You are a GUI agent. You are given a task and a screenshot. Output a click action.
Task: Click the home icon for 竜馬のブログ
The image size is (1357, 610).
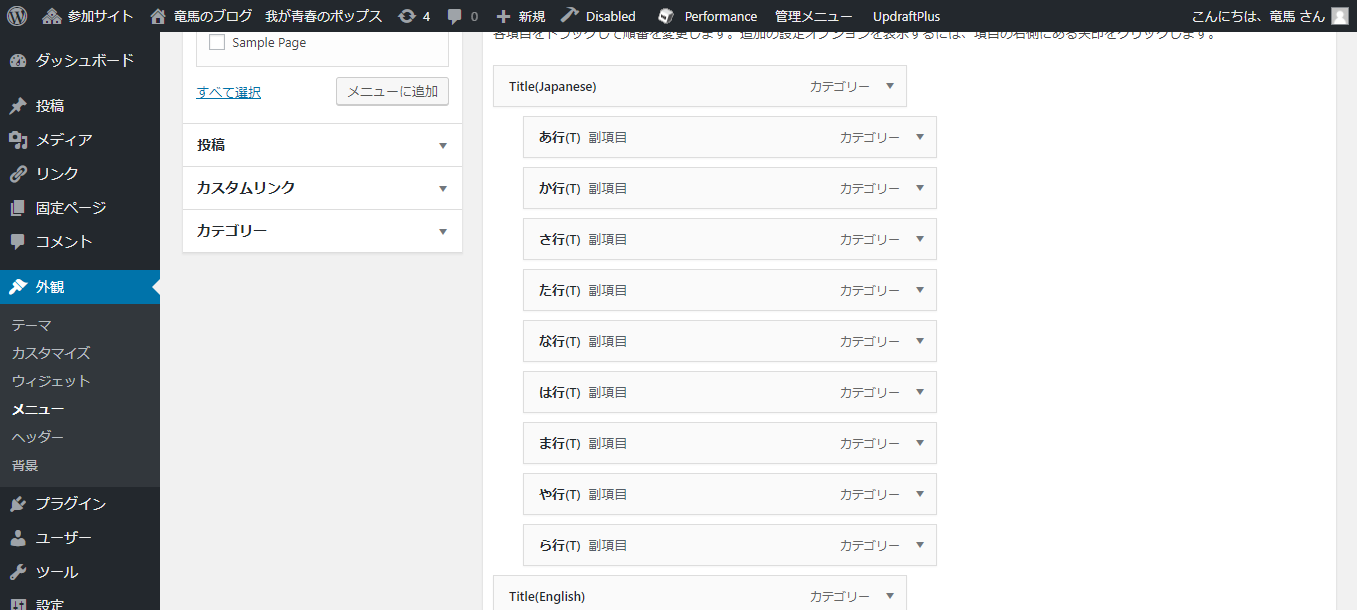[x=158, y=16]
